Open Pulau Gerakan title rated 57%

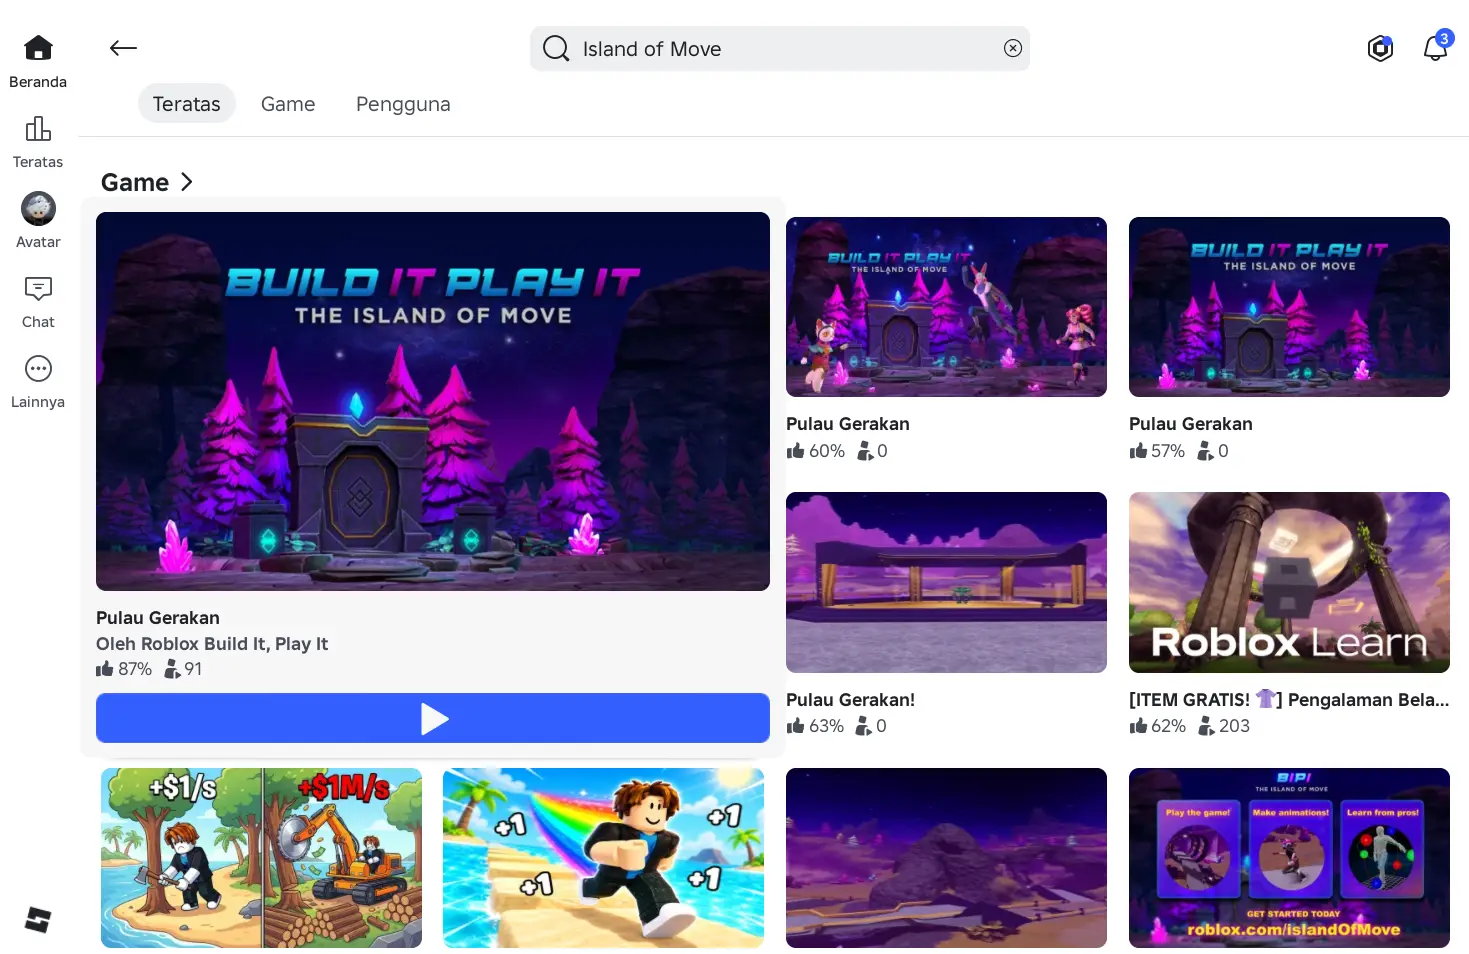tap(1191, 424)
